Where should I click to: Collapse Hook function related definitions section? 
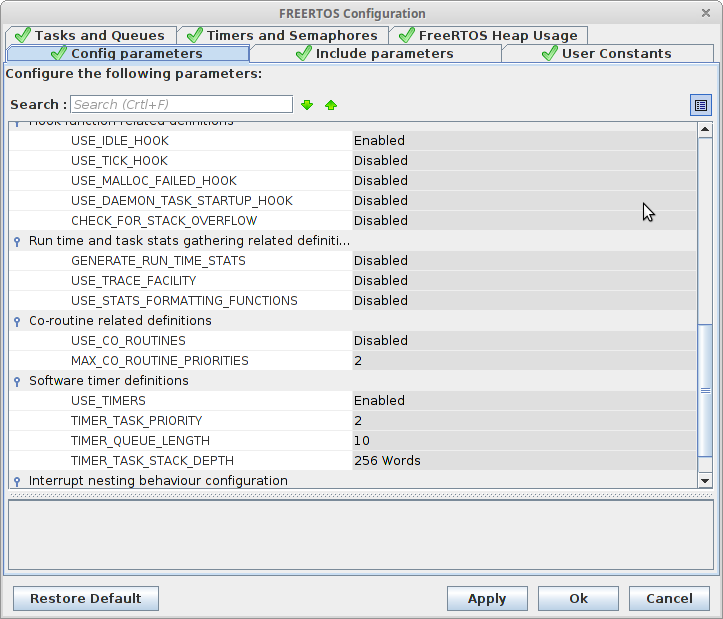click(17, 124)
